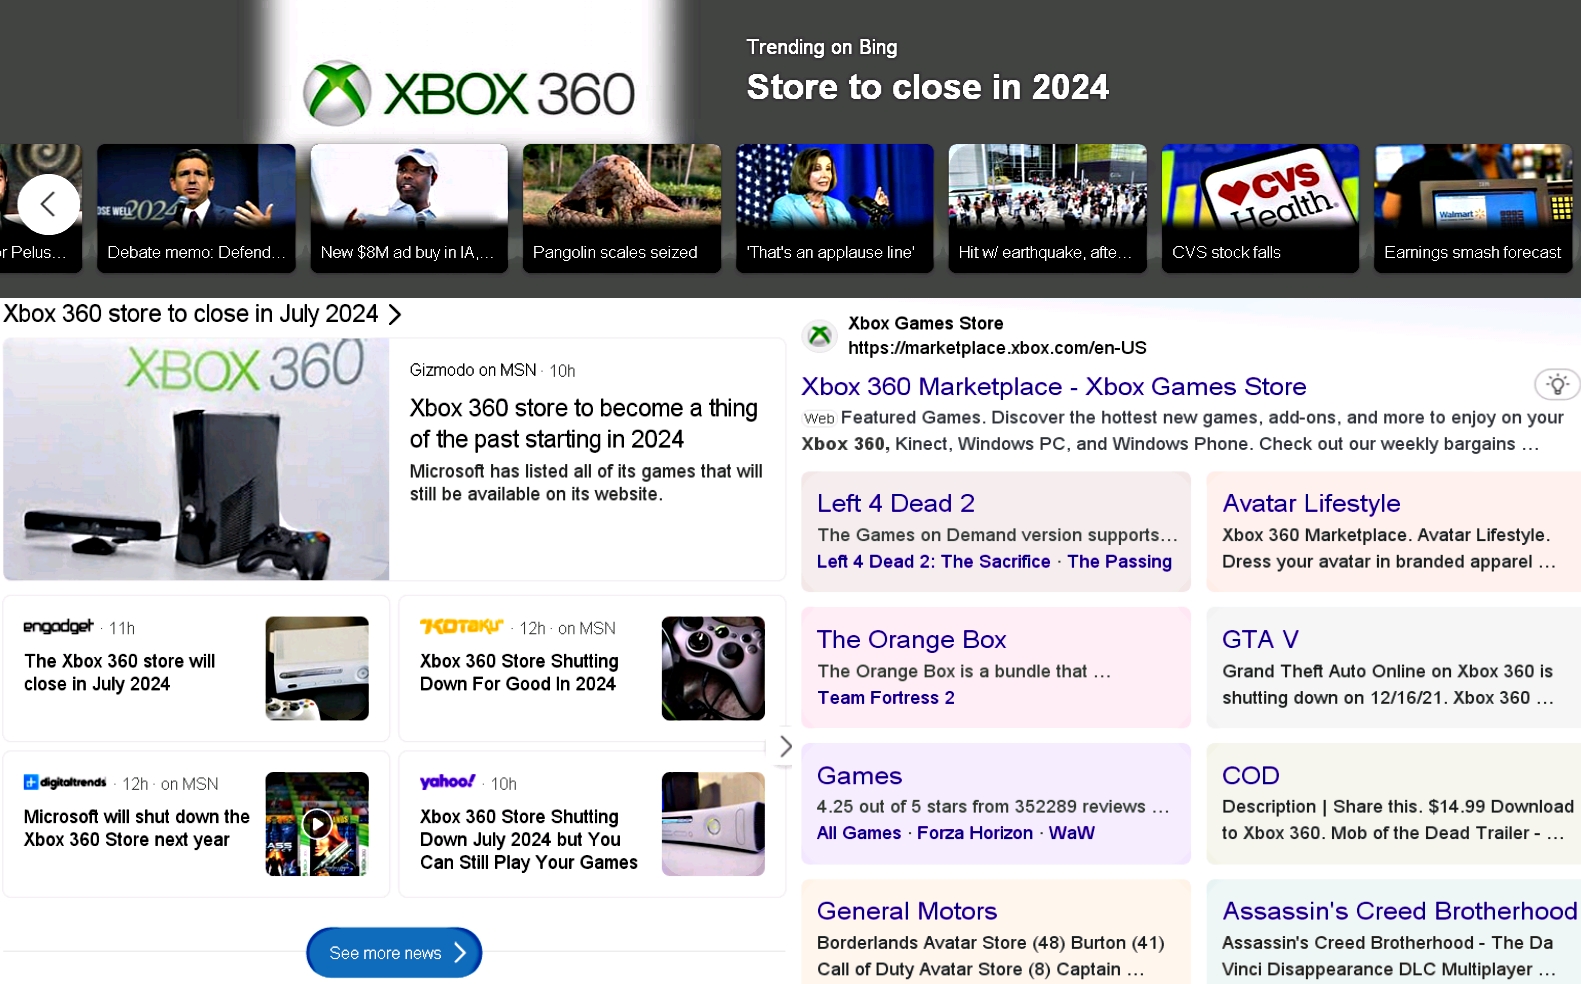1581x984 pixels.
Task: Open Earnings smash forecast trending card
Action: 1473,208
